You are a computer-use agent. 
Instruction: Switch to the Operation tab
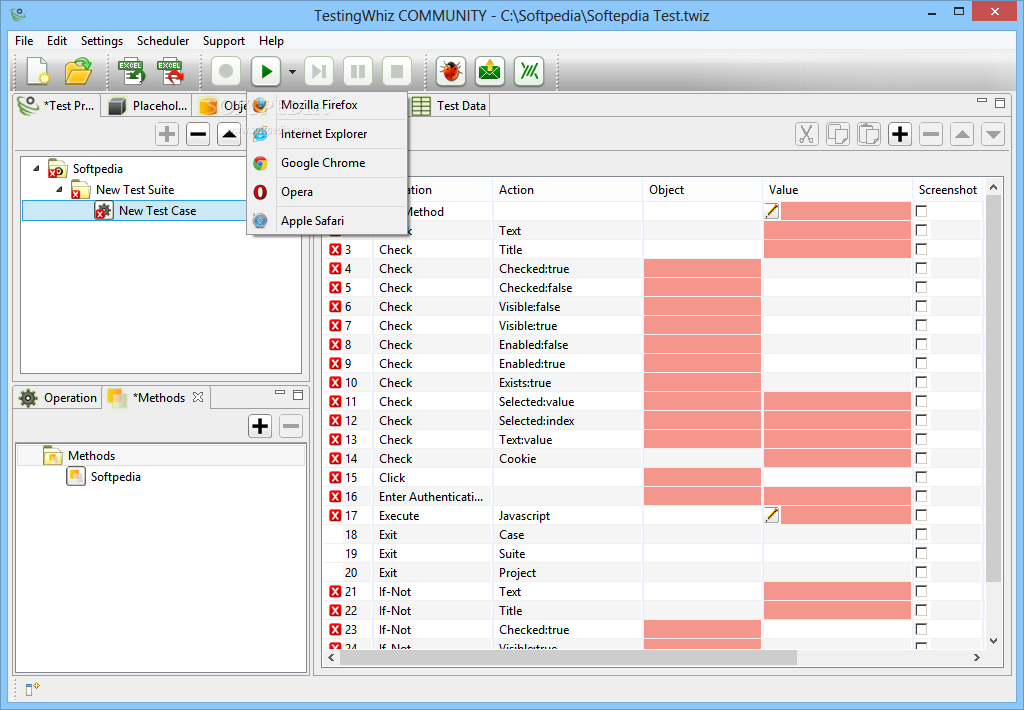(x=57, y=398)
